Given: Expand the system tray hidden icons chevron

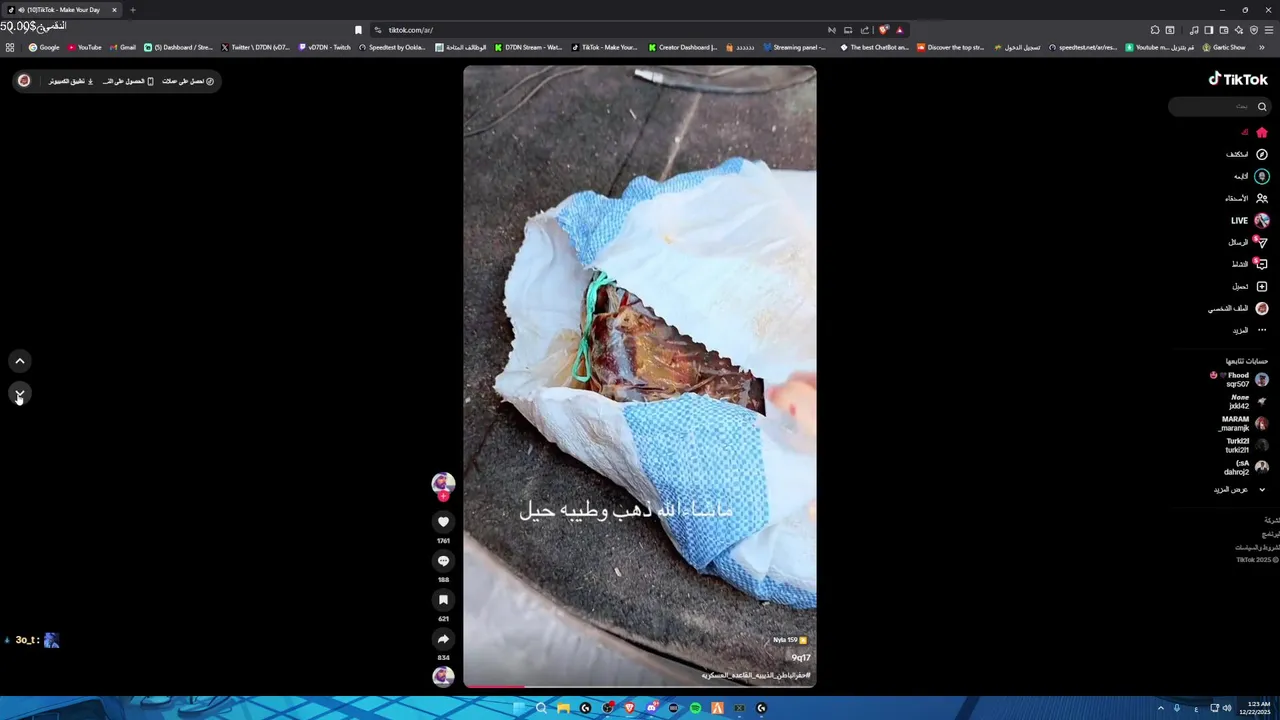Looking at the screenshot, I should click(1160, 708).
